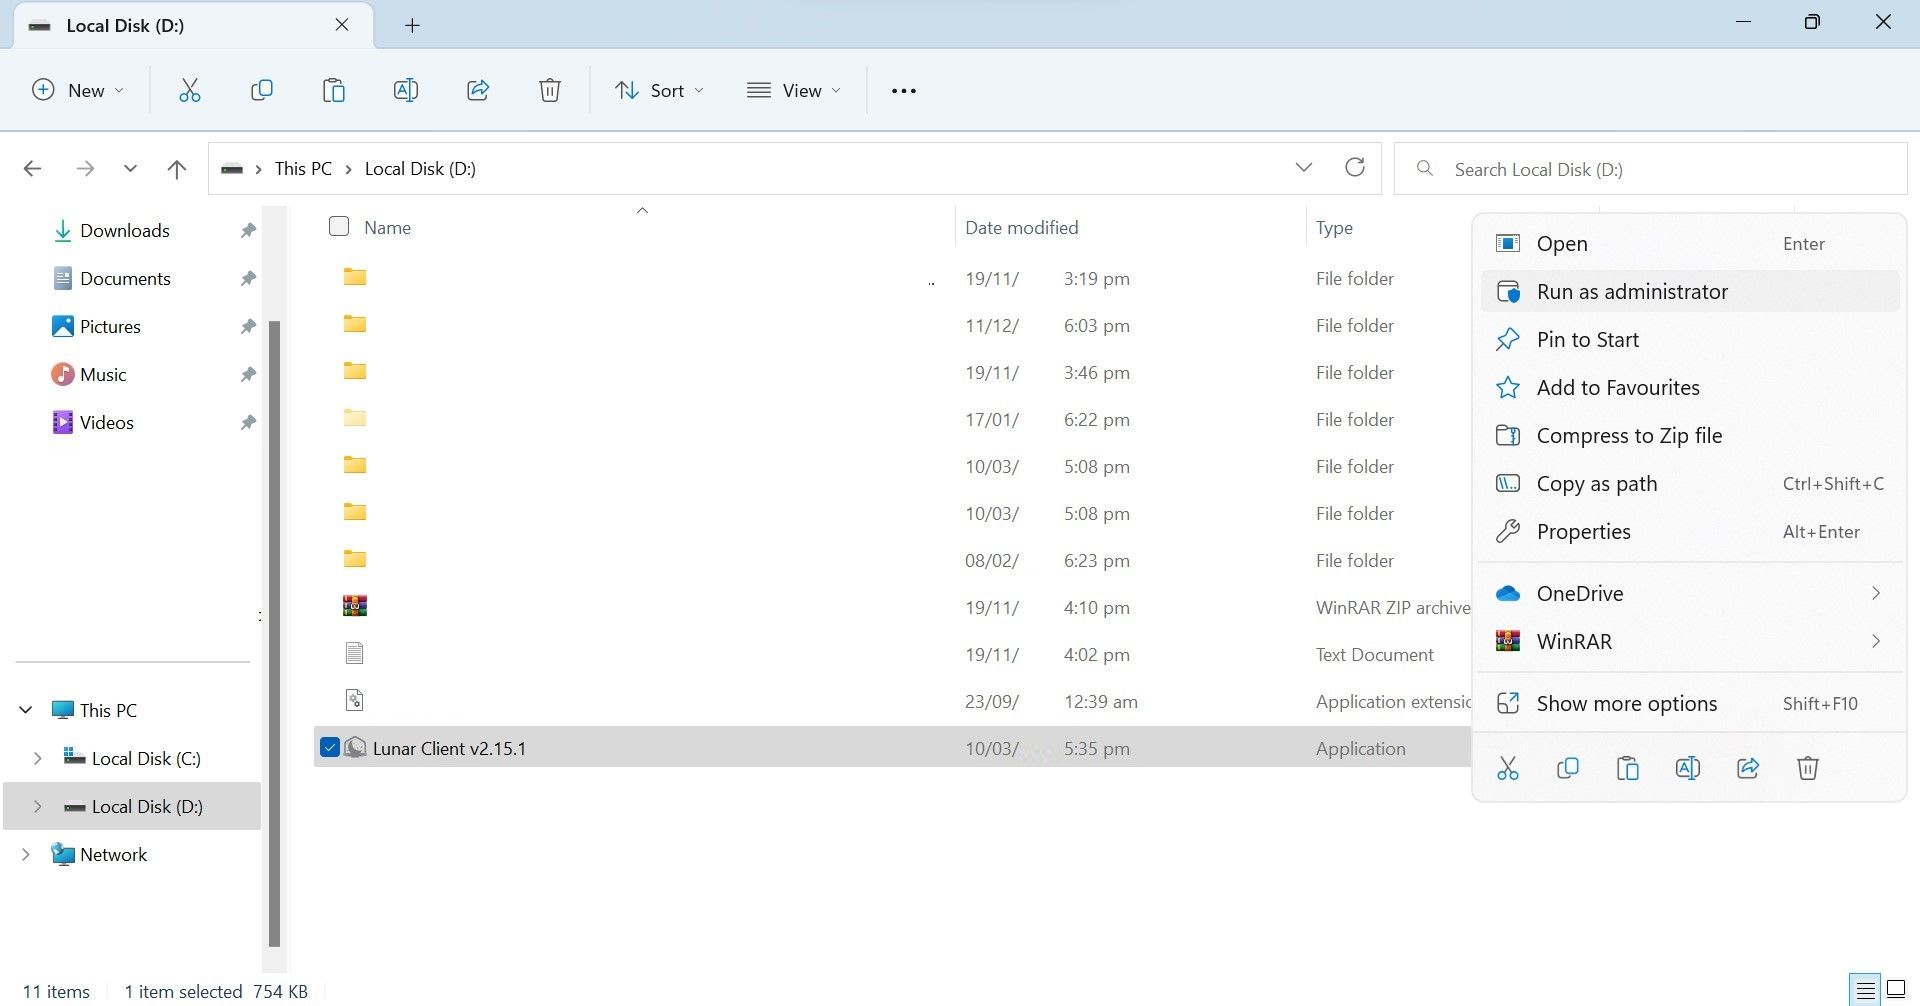Collapse the This PC tree node

[x=26, y=710]
